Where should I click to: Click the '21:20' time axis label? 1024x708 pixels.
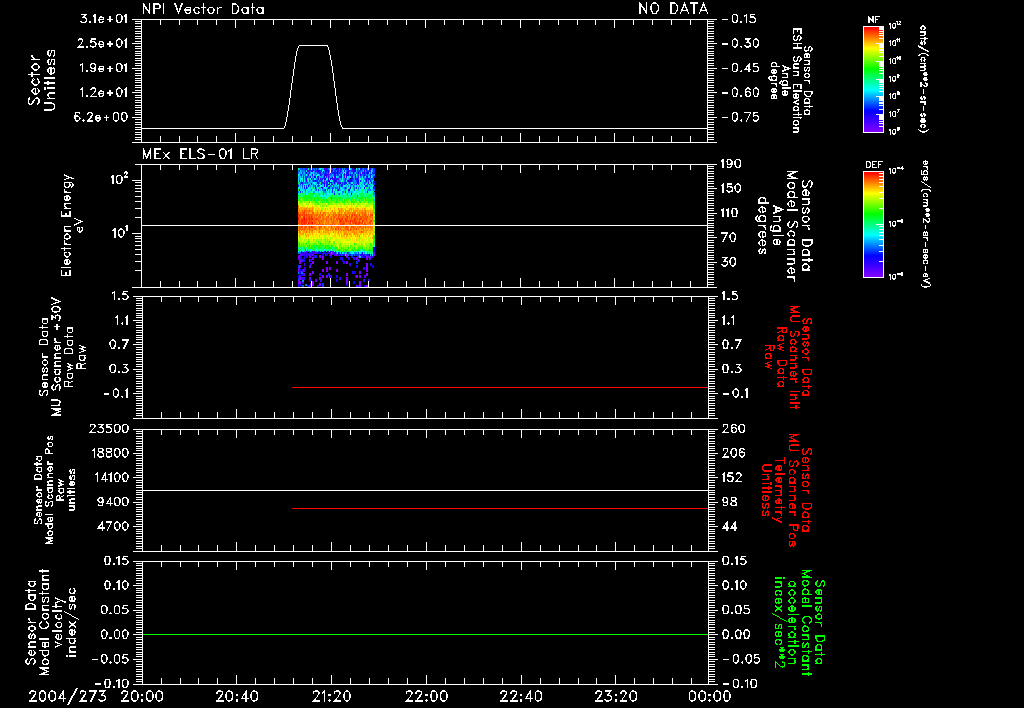pyautogui.click(x=331, y=696)
